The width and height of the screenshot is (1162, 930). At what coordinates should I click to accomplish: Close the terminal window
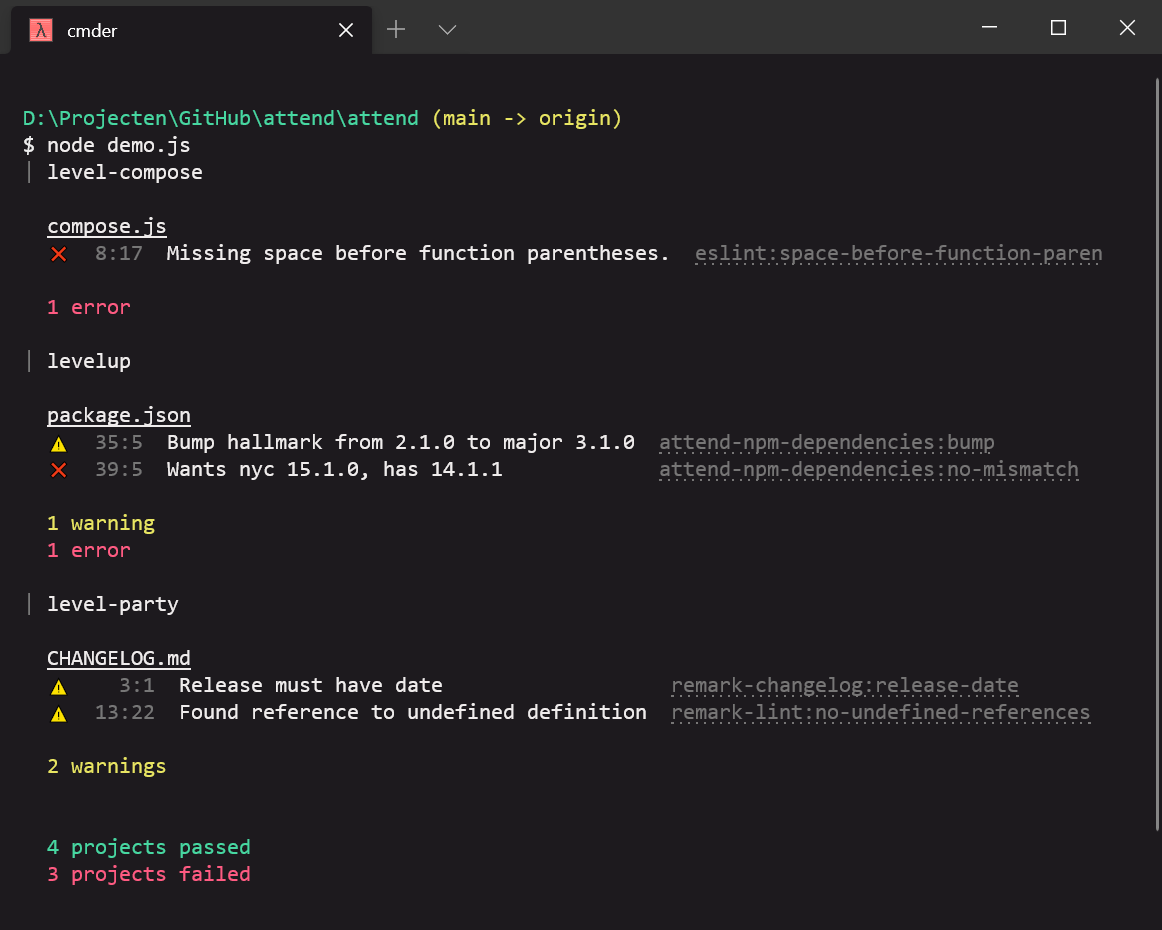(1127, 28)
